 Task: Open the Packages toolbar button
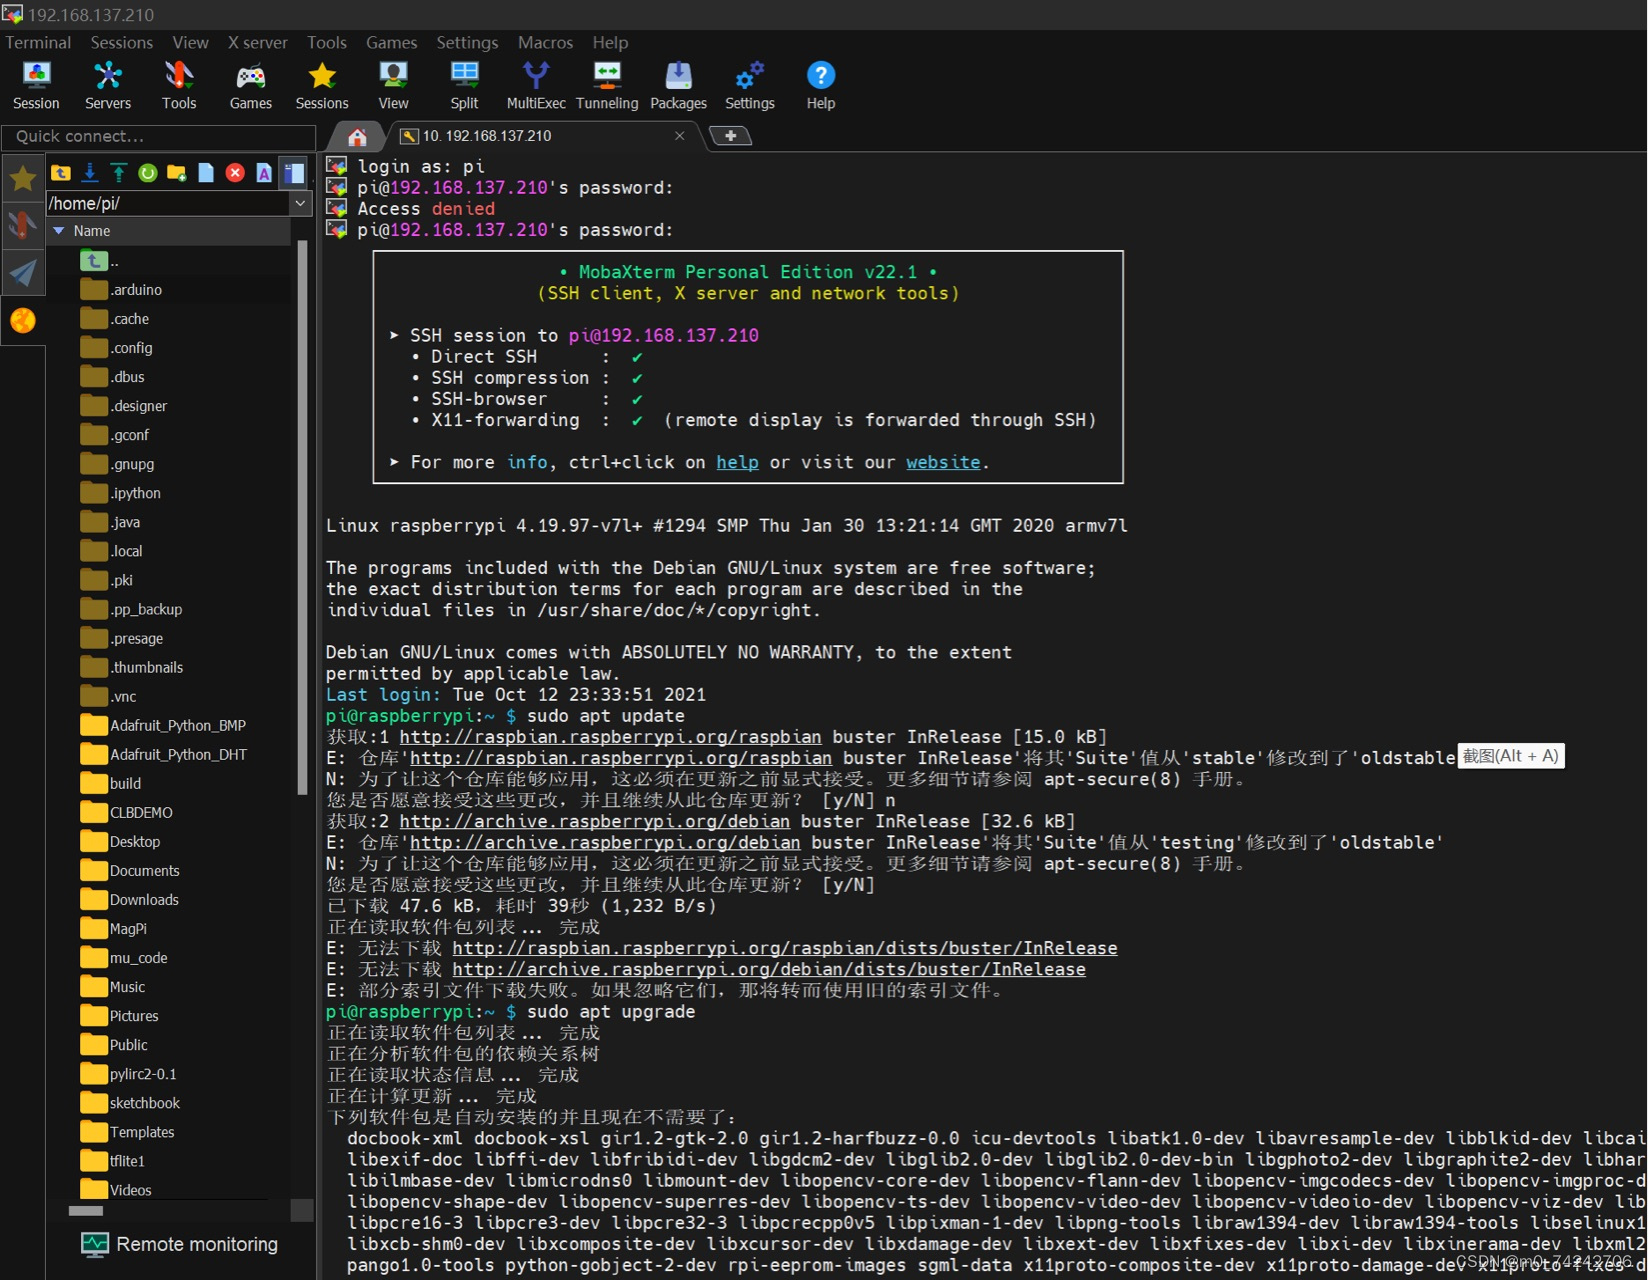pos(678,85)
